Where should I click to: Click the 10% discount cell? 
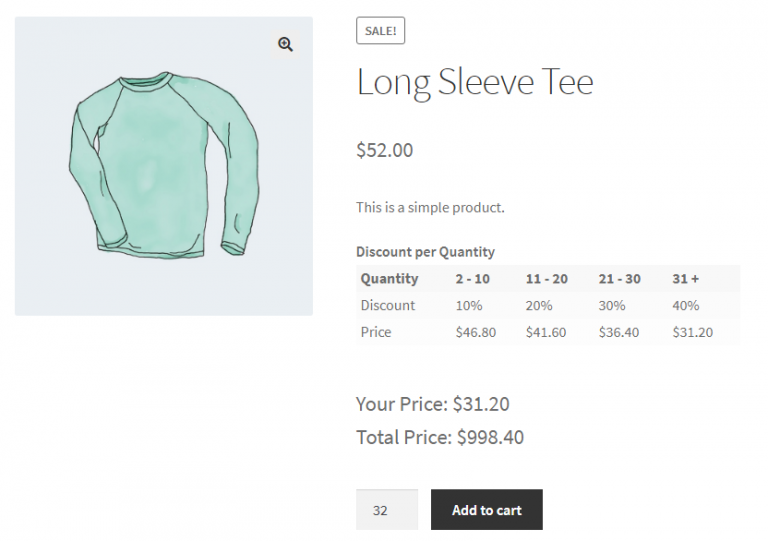click(469, 306)
